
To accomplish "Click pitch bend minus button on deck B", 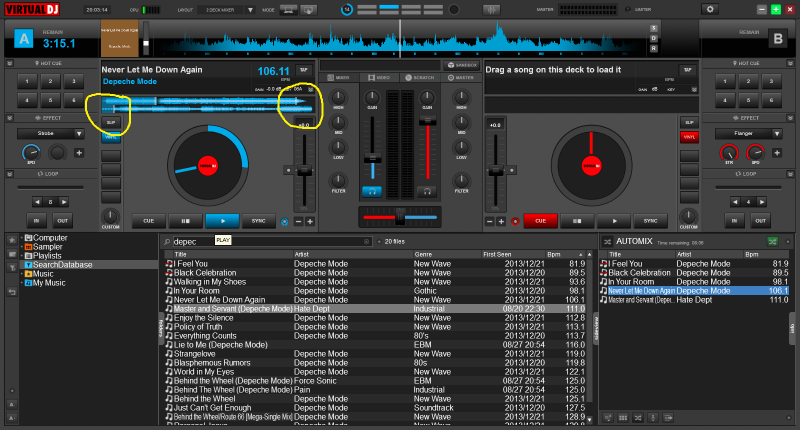I will pyautogui.click(x=490, y=221).
